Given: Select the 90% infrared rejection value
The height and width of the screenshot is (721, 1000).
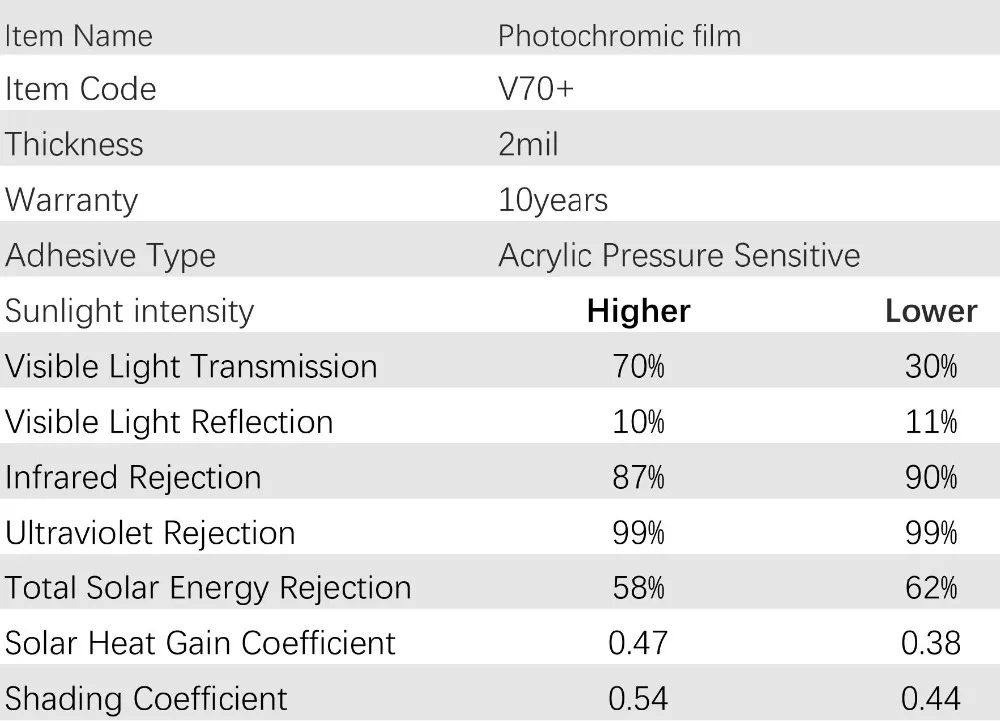Looking at the screenshot, I should click(931, 477).
